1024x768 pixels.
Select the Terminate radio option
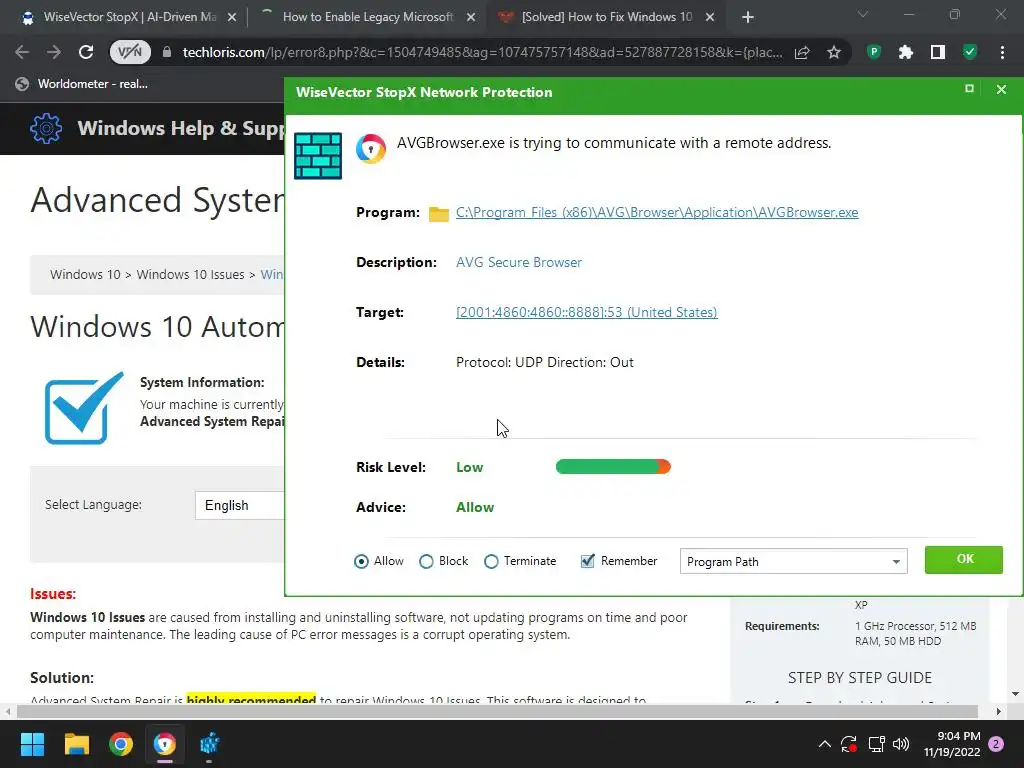click(491, 562)
